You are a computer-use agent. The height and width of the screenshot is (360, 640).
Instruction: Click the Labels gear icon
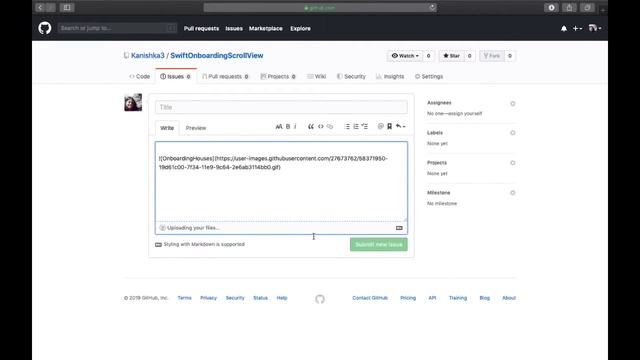click(x=513, y=133)
